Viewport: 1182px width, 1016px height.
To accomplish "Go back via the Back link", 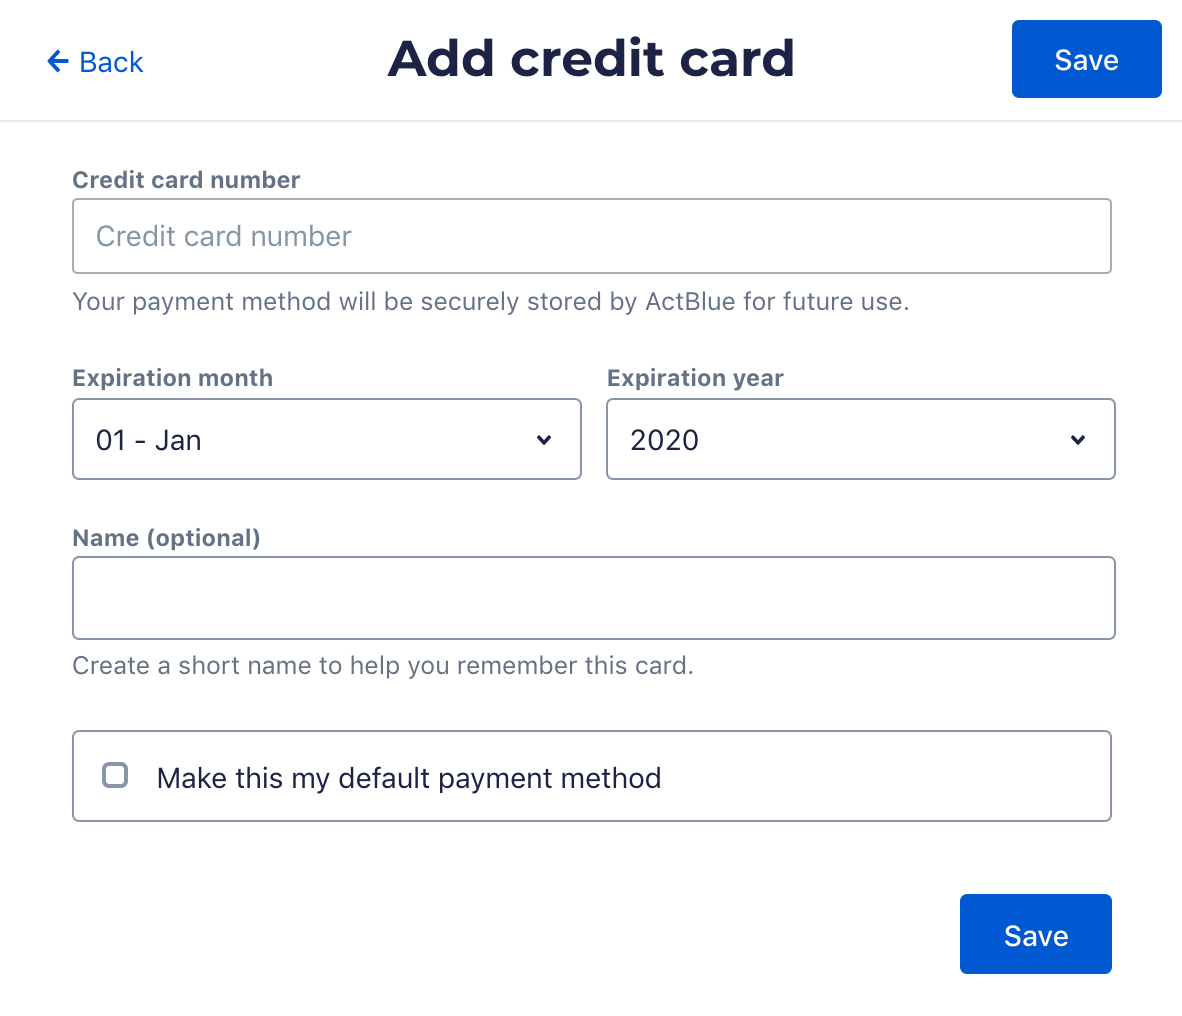I will click(95, 62).
